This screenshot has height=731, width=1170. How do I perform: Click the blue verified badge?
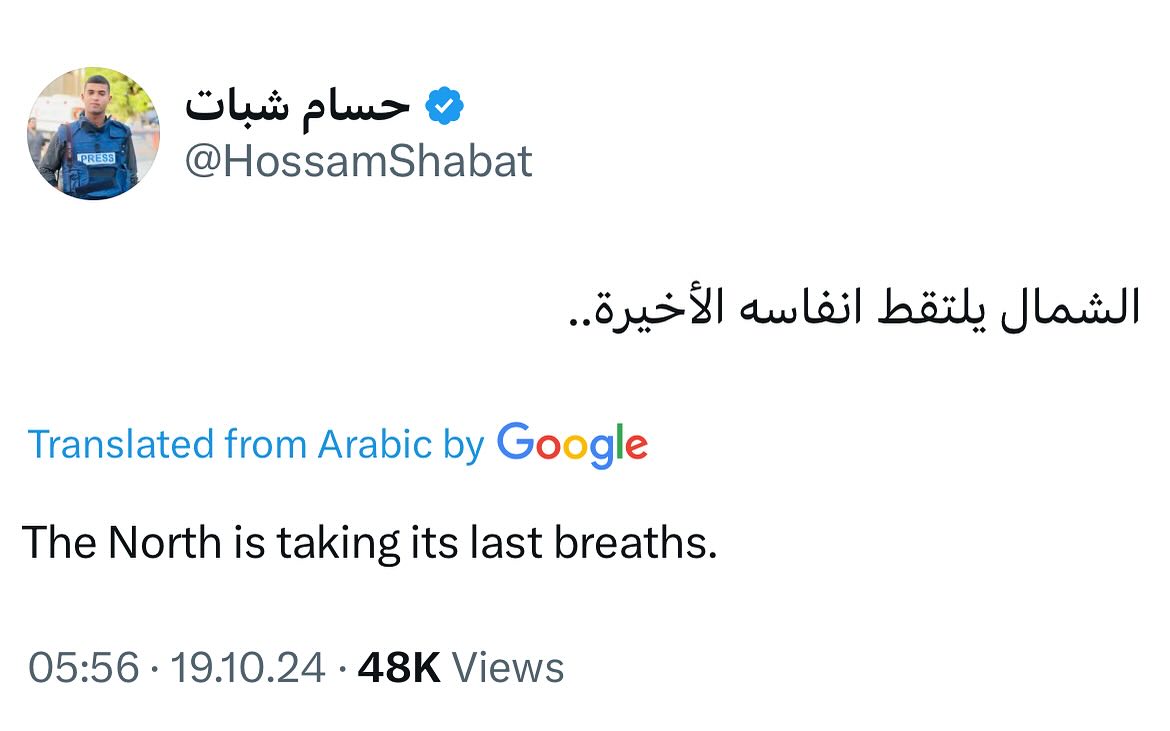coord(444,106)
